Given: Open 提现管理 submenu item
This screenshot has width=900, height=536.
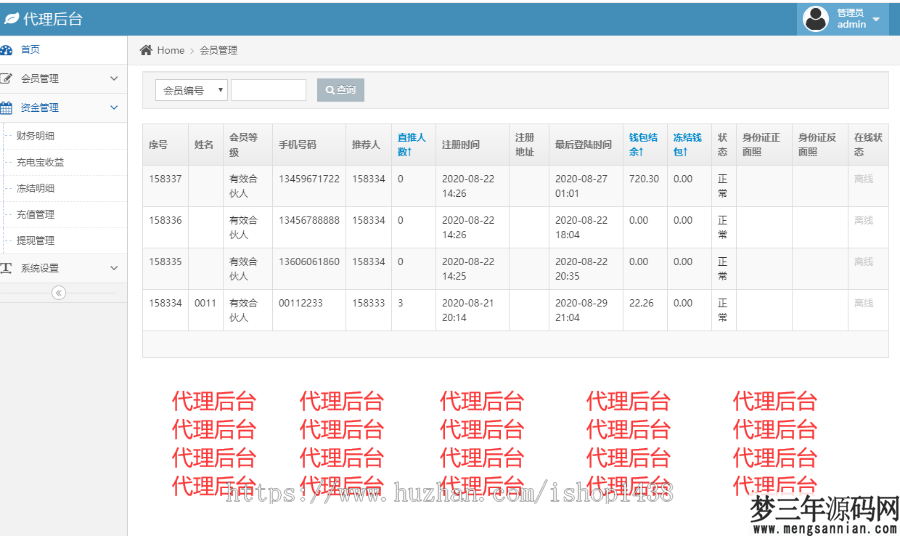Looking at the screenshot, I should [36, 240].
